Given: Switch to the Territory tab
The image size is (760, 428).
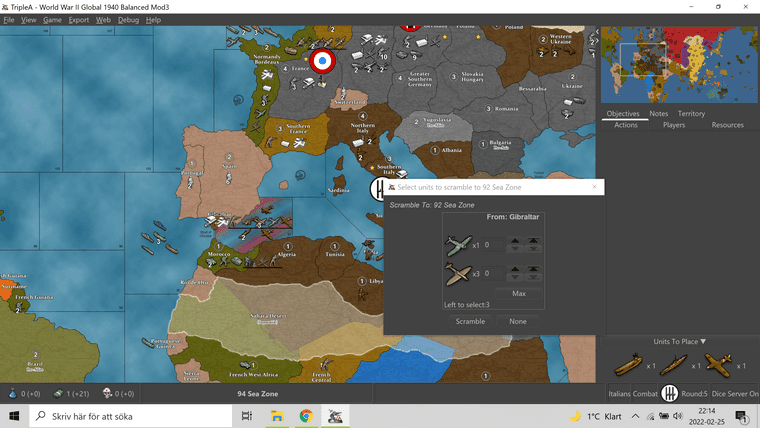Looking at the screenshot, I should click(x=691, y=114).
